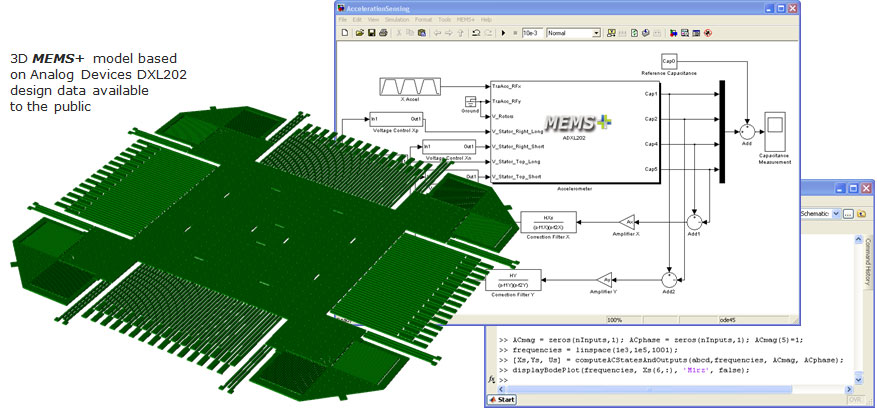Click the ode45 solver status entry
Image resolution: width=877 pixels, height=408 pixels.
(728, 320)
